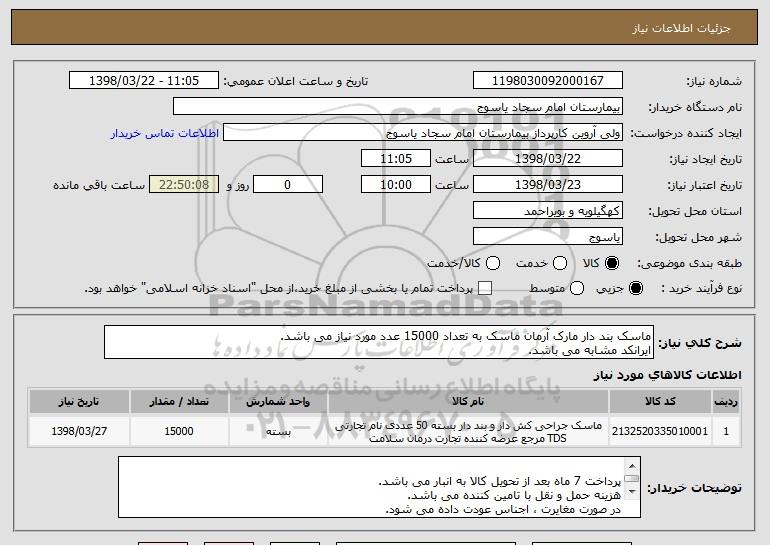Click the surgical mask product name cell

coord(468,431)
